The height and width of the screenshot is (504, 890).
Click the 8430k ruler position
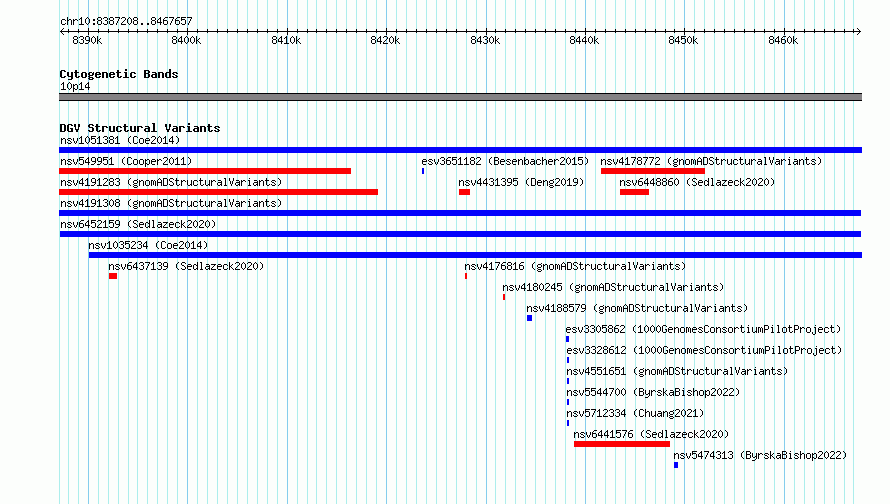[485, 40]
